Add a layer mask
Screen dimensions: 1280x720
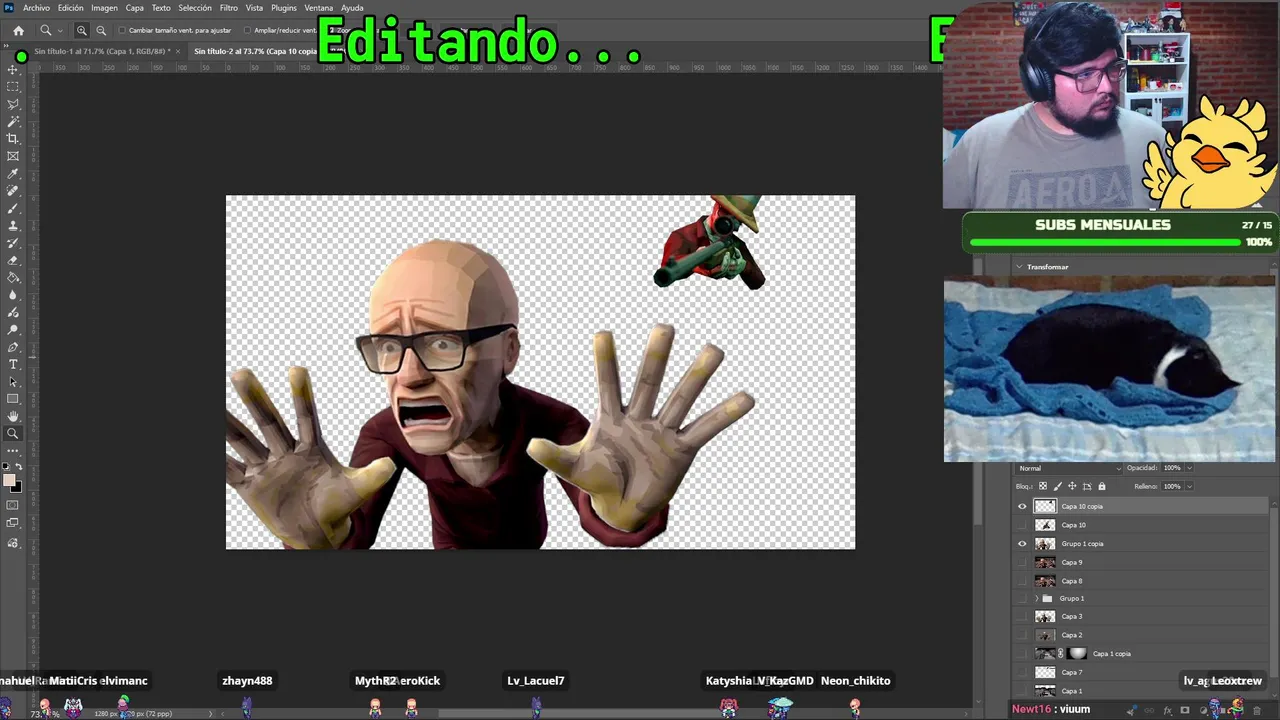click(1185, 711)
